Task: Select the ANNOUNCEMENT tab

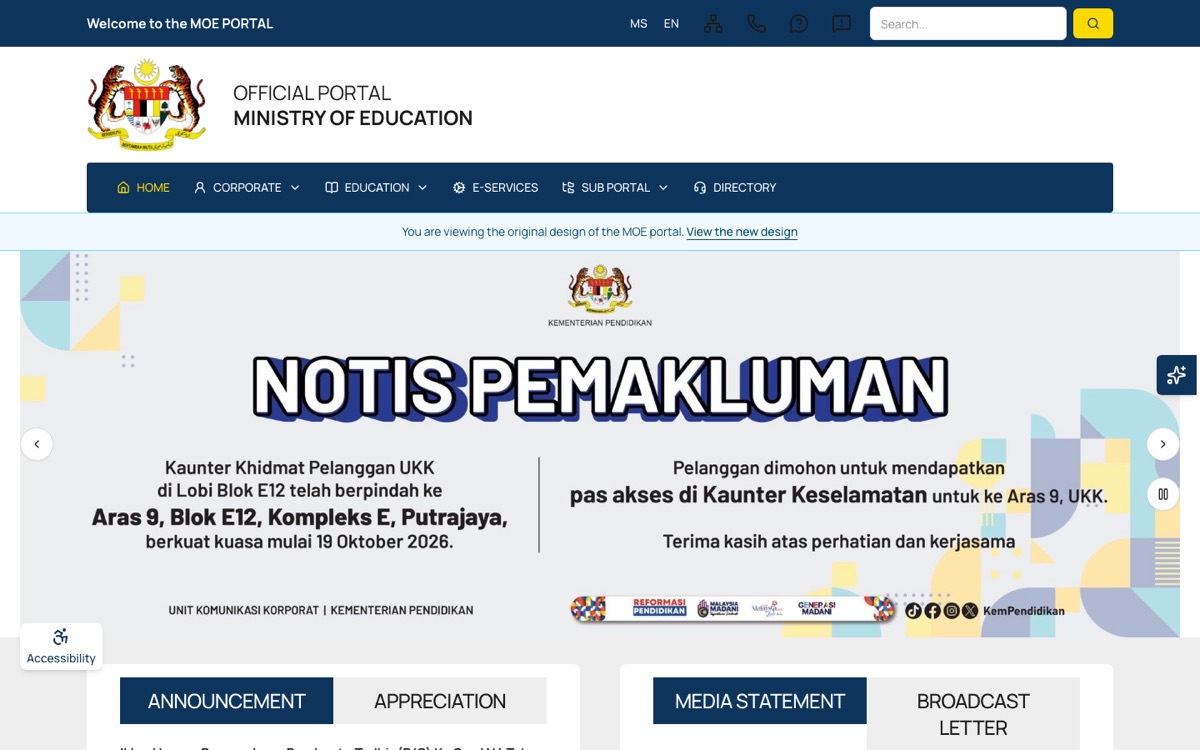Action: 226,701
